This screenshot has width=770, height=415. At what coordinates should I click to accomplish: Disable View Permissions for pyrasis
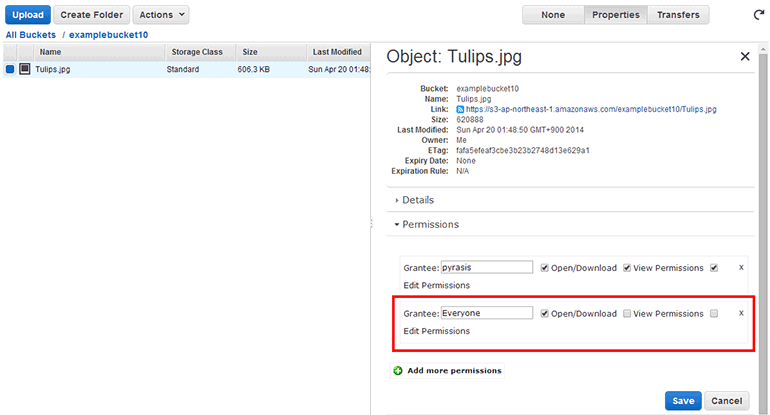click(627, 268)
